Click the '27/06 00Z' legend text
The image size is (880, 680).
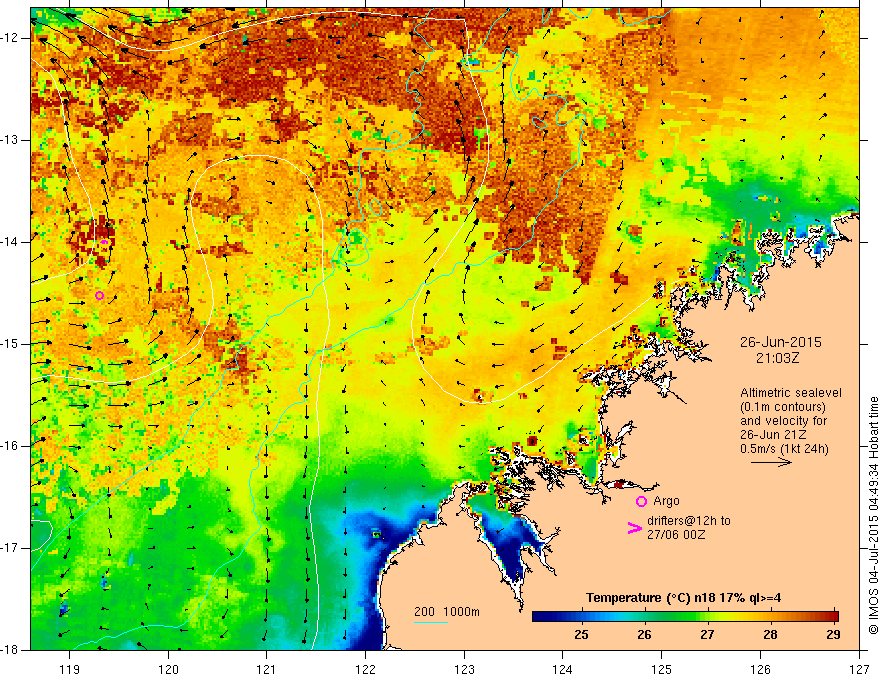click(x=676, y=535)
